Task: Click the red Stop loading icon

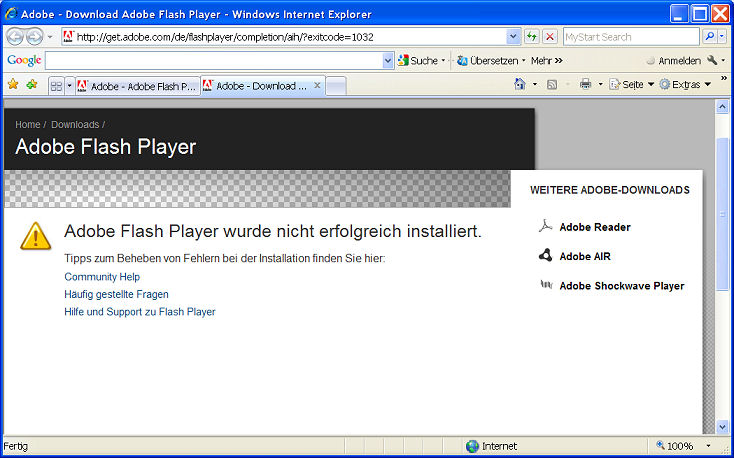Action: (550, 37)
